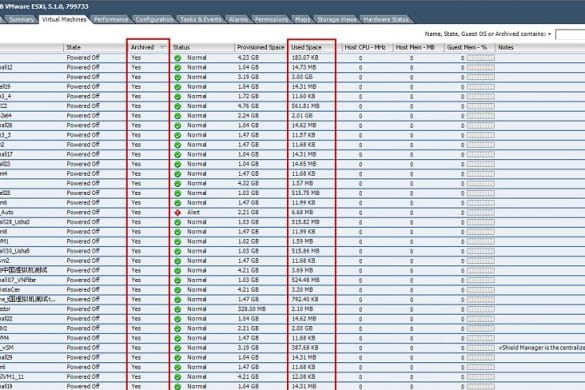This screenshot has width=585, height=390.
Task: Click the Guest Mem bar in the Alert row
Action: click(481, 213)
